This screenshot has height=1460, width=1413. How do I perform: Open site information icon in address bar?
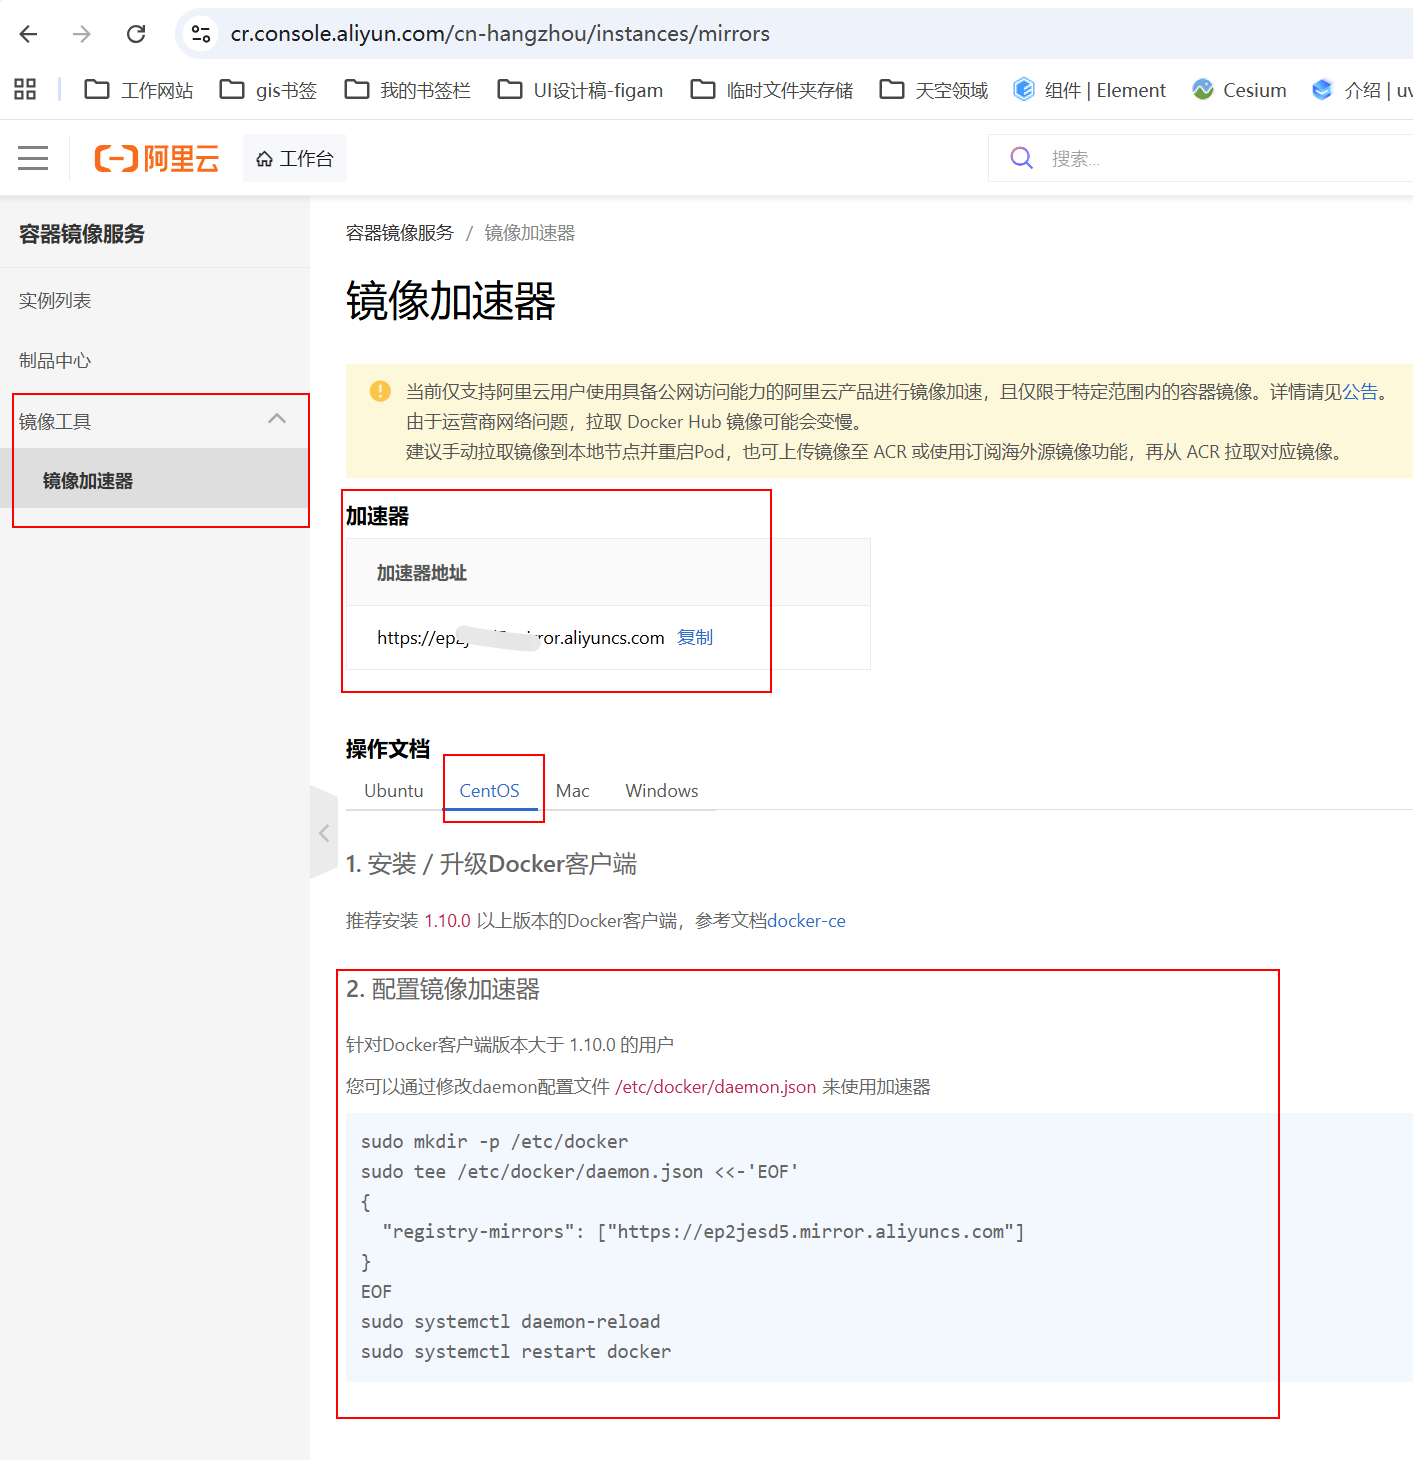(201, 34)
